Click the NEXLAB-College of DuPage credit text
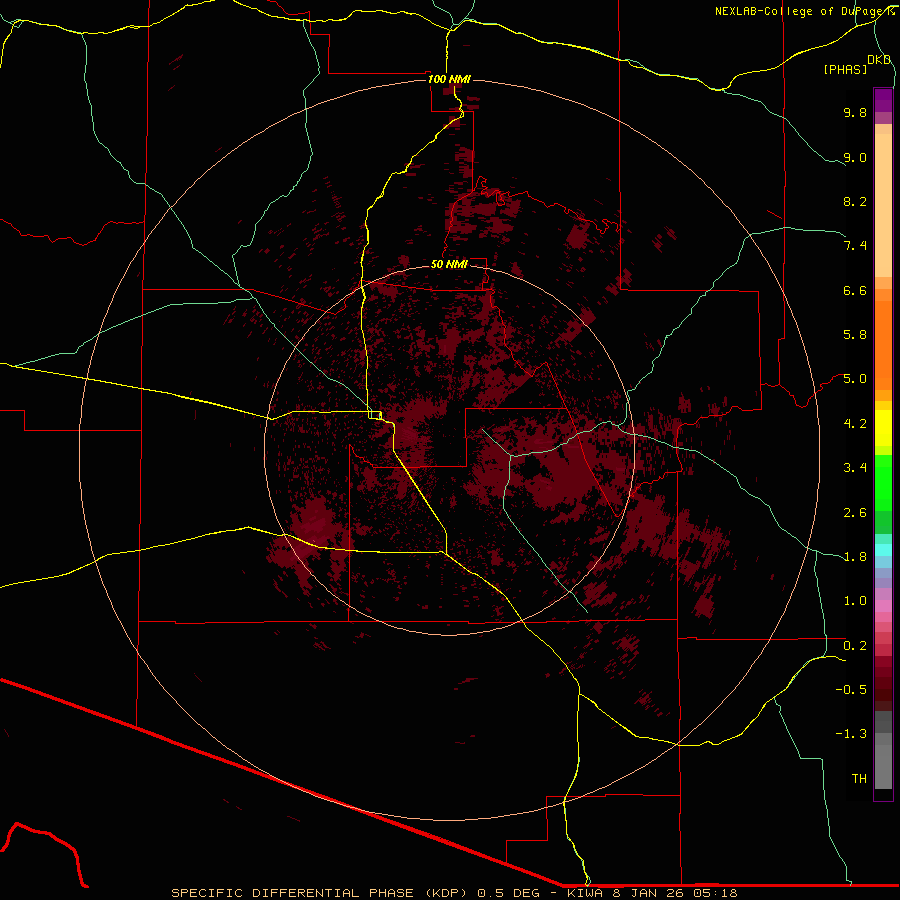Screen dimensions: 900x900 (x=804, y=11)
